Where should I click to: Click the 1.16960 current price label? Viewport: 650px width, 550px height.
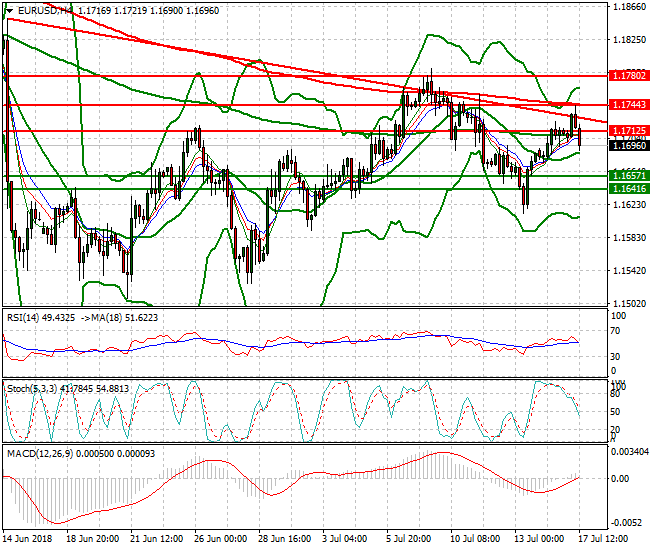click(629, 145)
